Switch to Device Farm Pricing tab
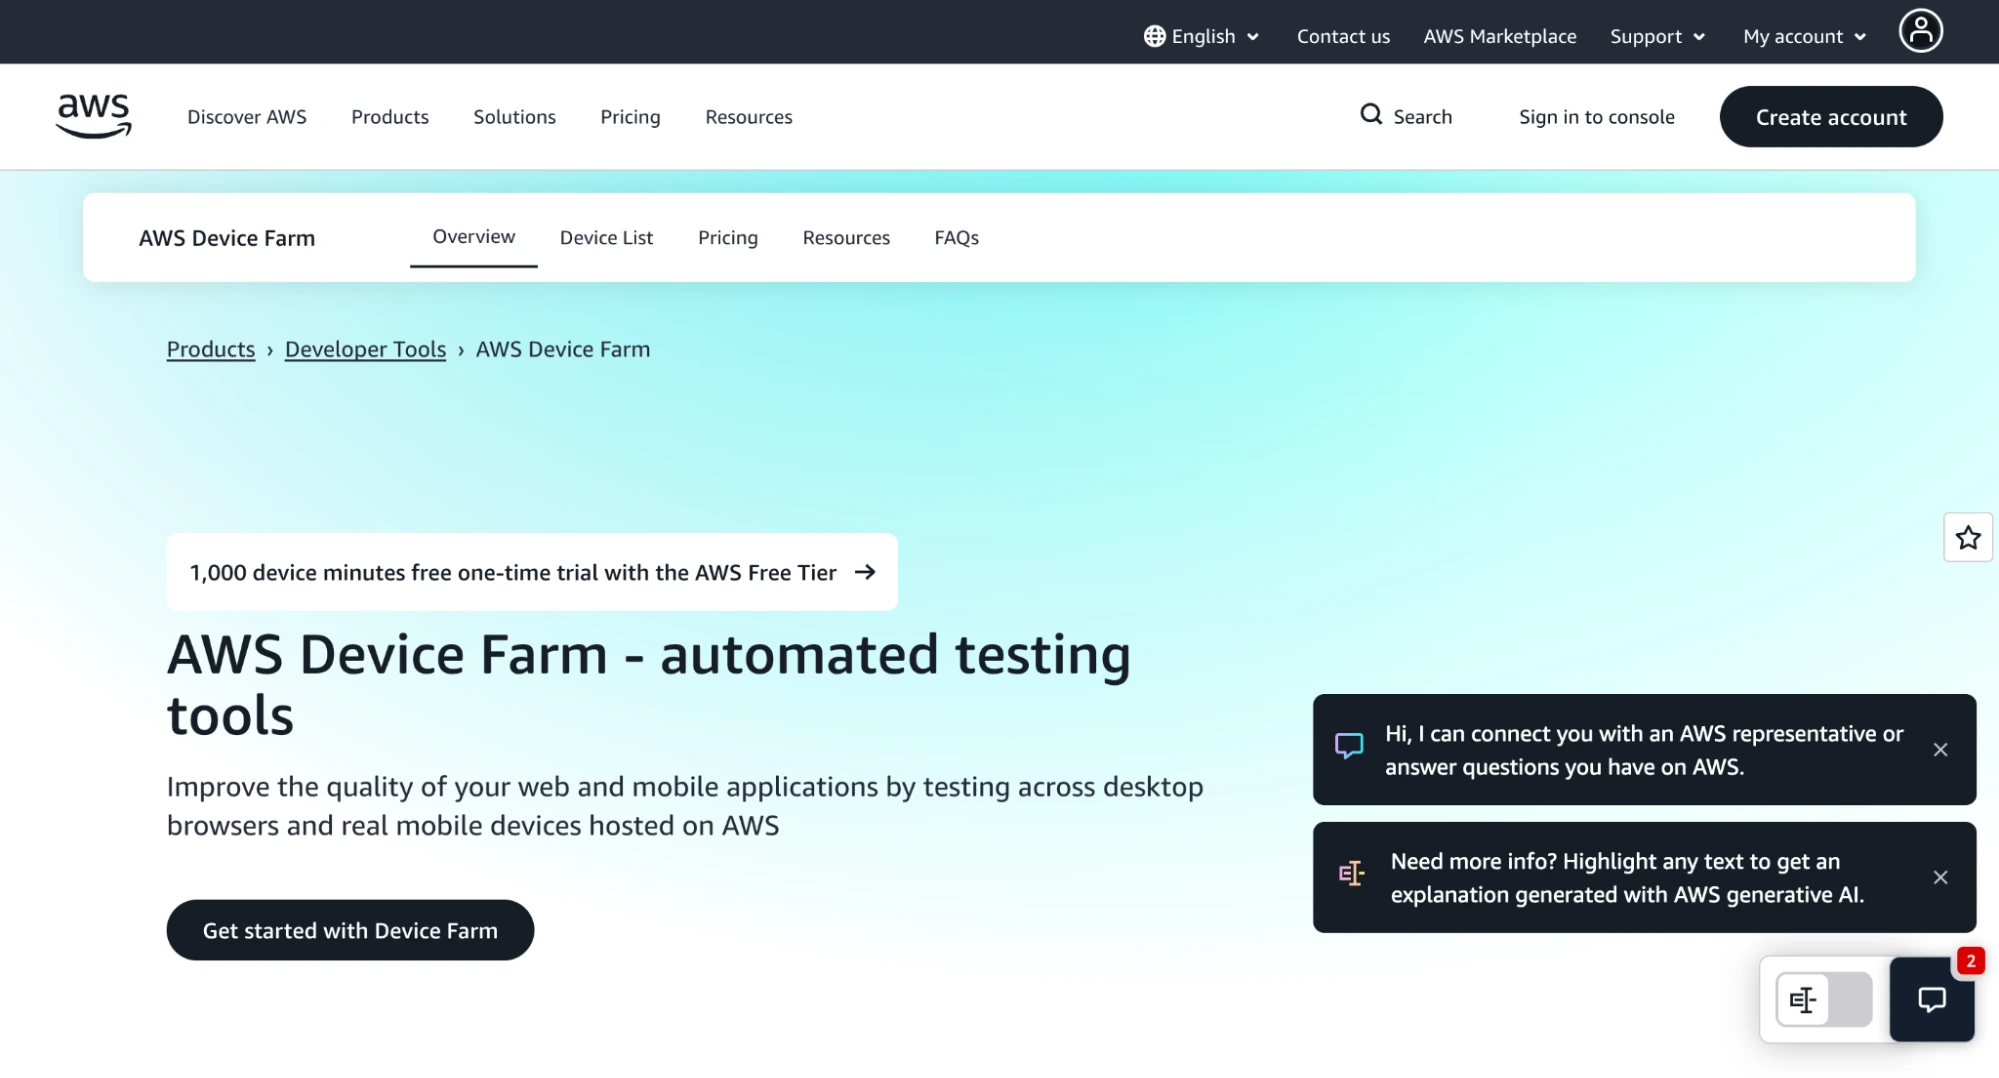1999x1078 pixels. click(x=728, y=238)
